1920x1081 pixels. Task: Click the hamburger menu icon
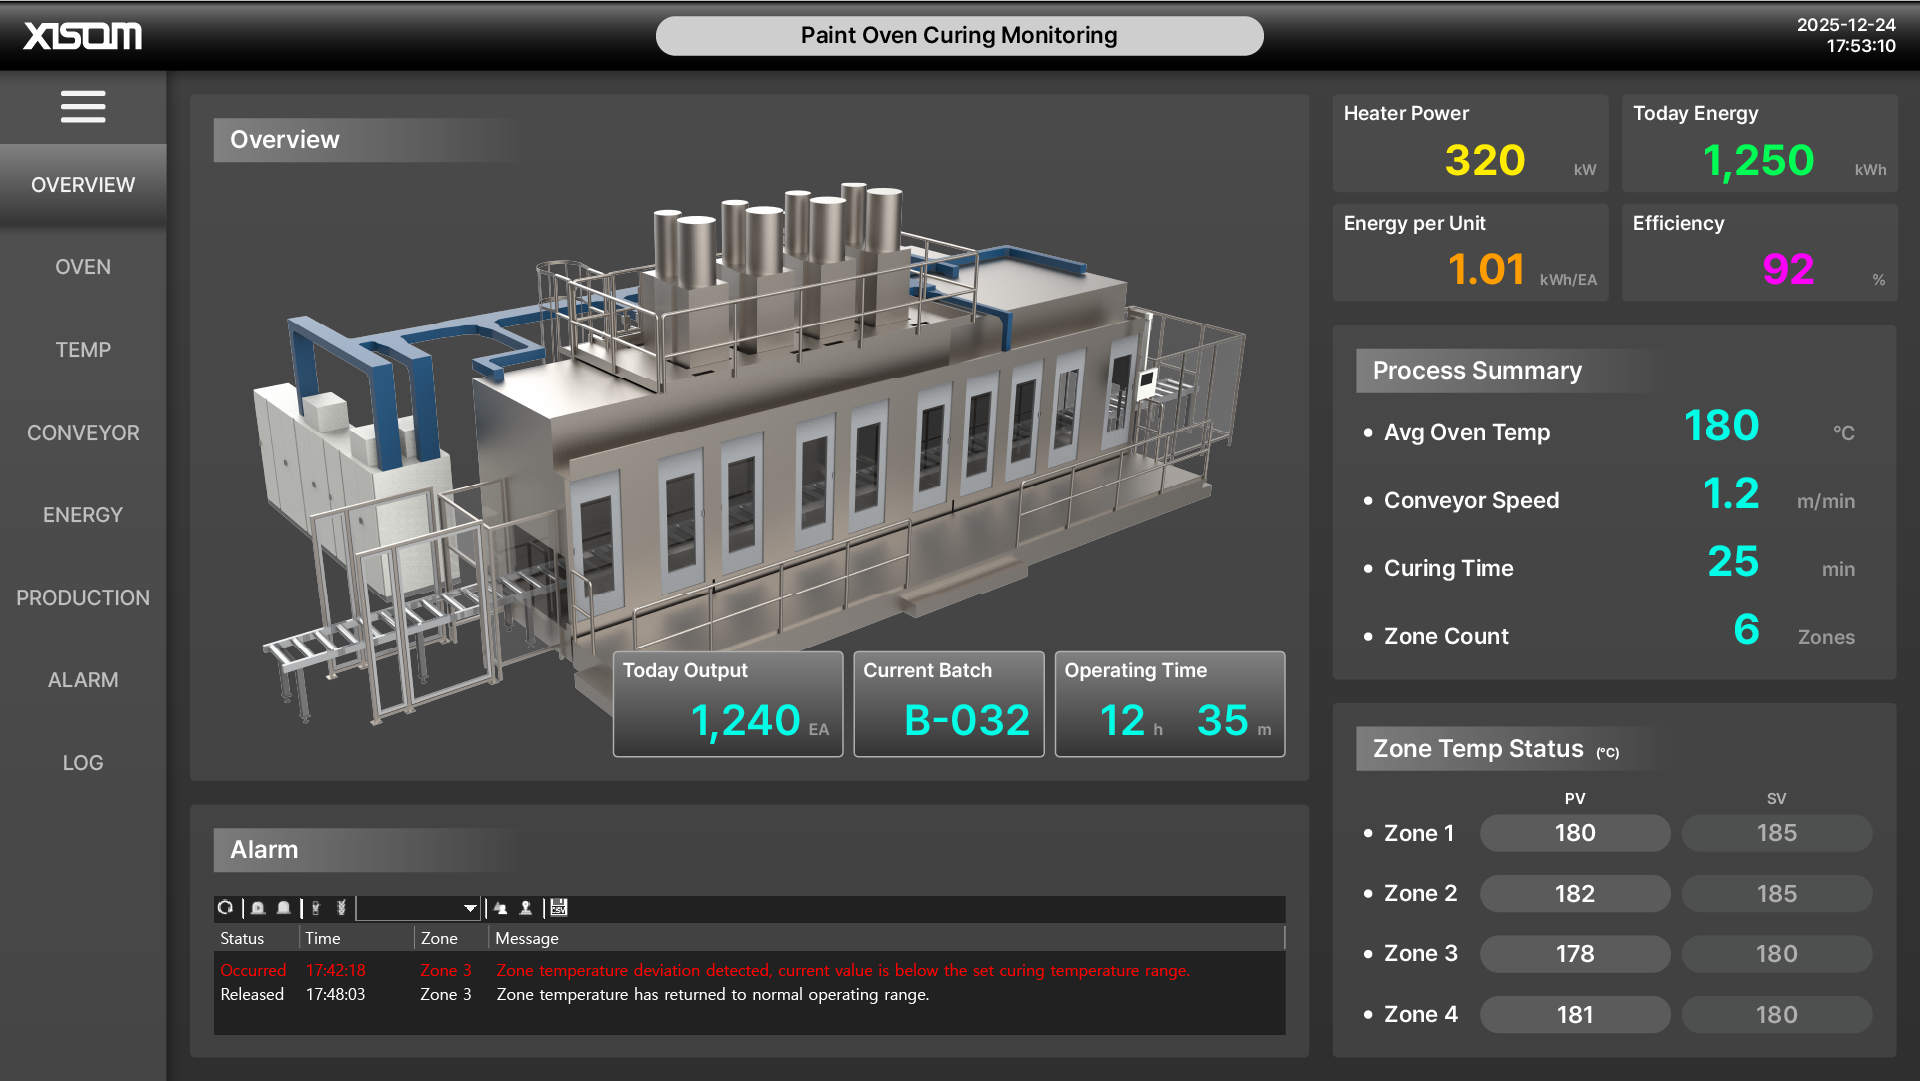[83, 107]
